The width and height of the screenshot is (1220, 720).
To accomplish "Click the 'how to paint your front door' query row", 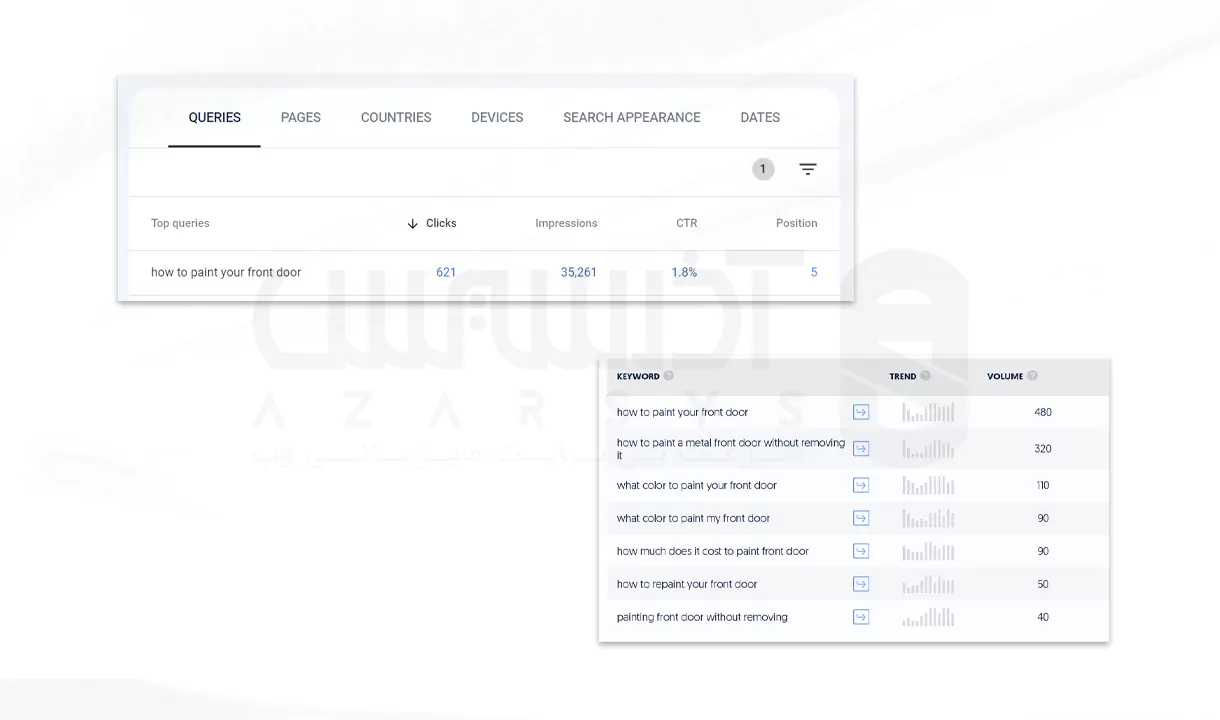I will click(x=226, y=272).
